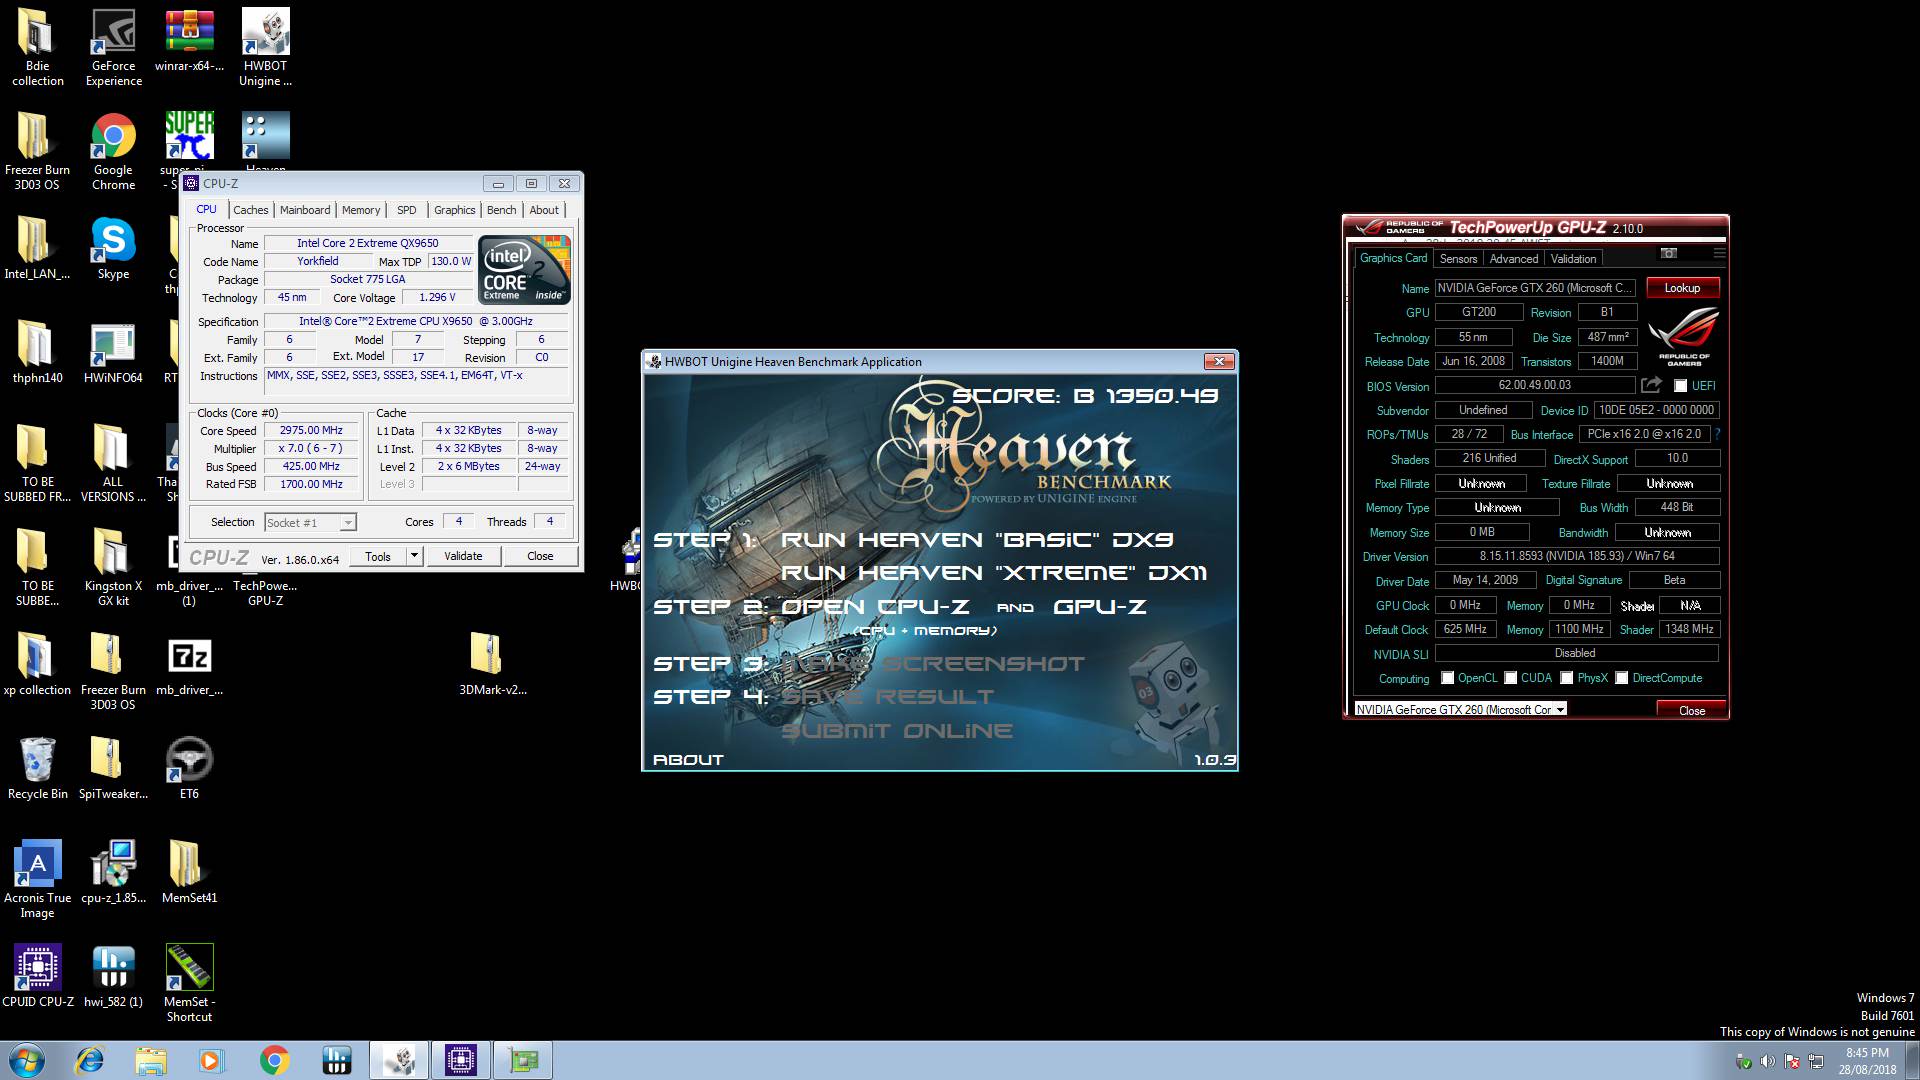
Task: Open Windows Explorer from the taskbar
Action: click(x=151, y=1060)
